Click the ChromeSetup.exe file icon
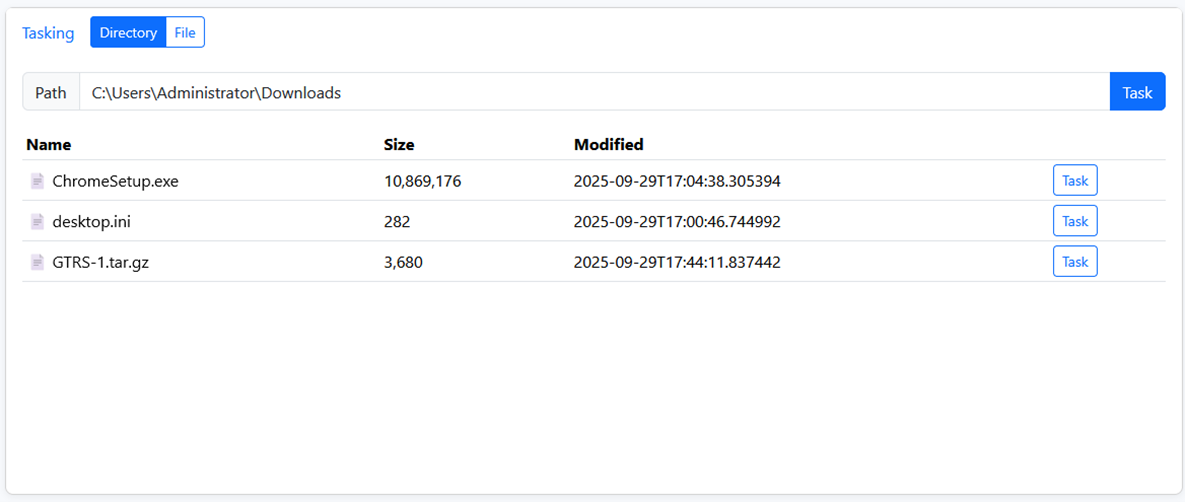This screenshot has height=502, width=1185. point(37,181)
